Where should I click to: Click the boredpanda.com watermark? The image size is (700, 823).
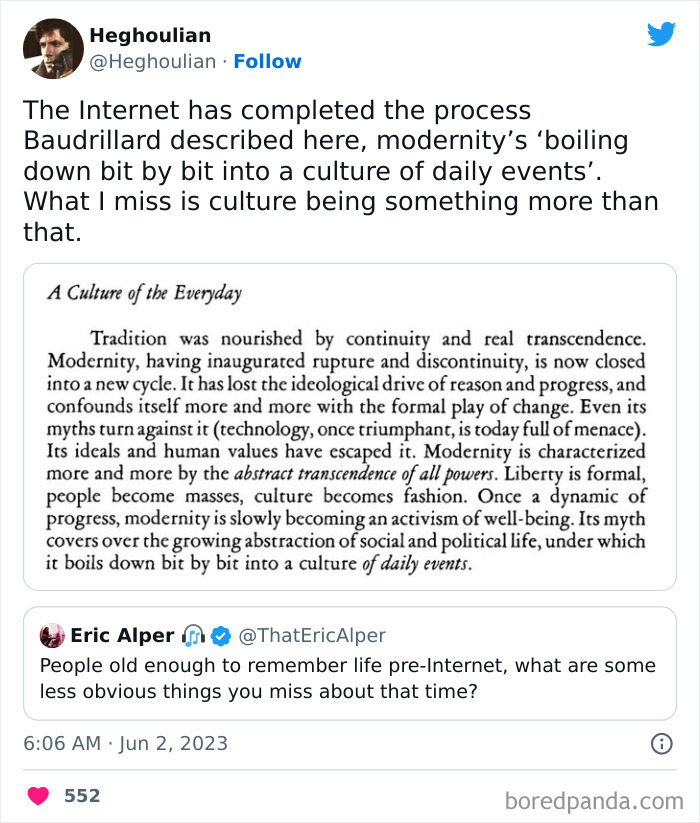tap(595, 800)
